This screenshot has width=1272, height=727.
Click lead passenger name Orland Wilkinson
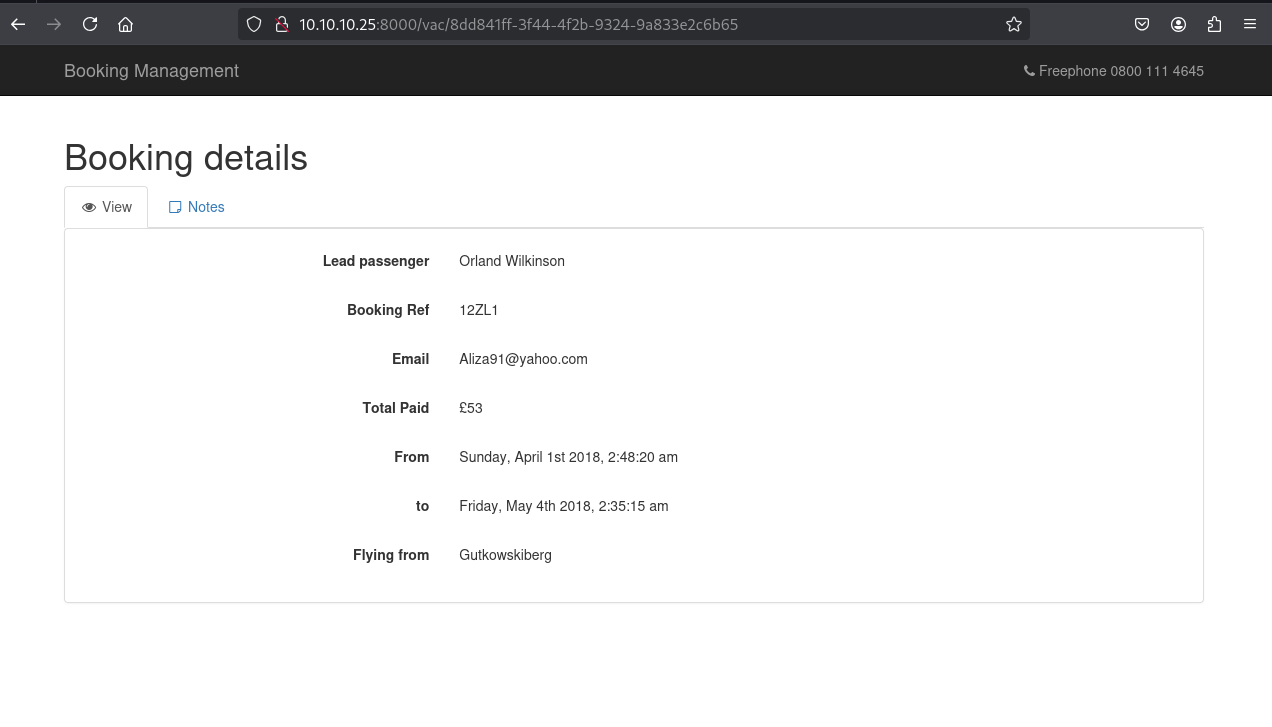tap(511, 261)
